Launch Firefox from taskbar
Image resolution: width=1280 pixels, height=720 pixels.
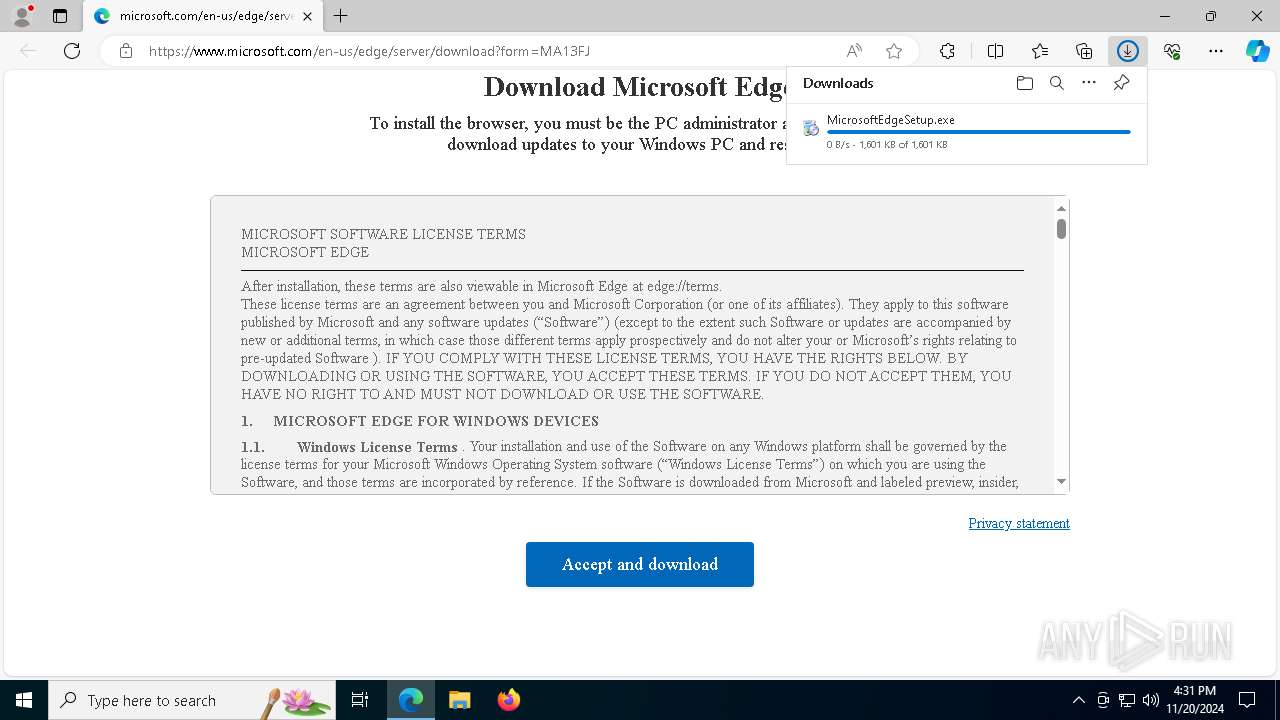(509, 700)
